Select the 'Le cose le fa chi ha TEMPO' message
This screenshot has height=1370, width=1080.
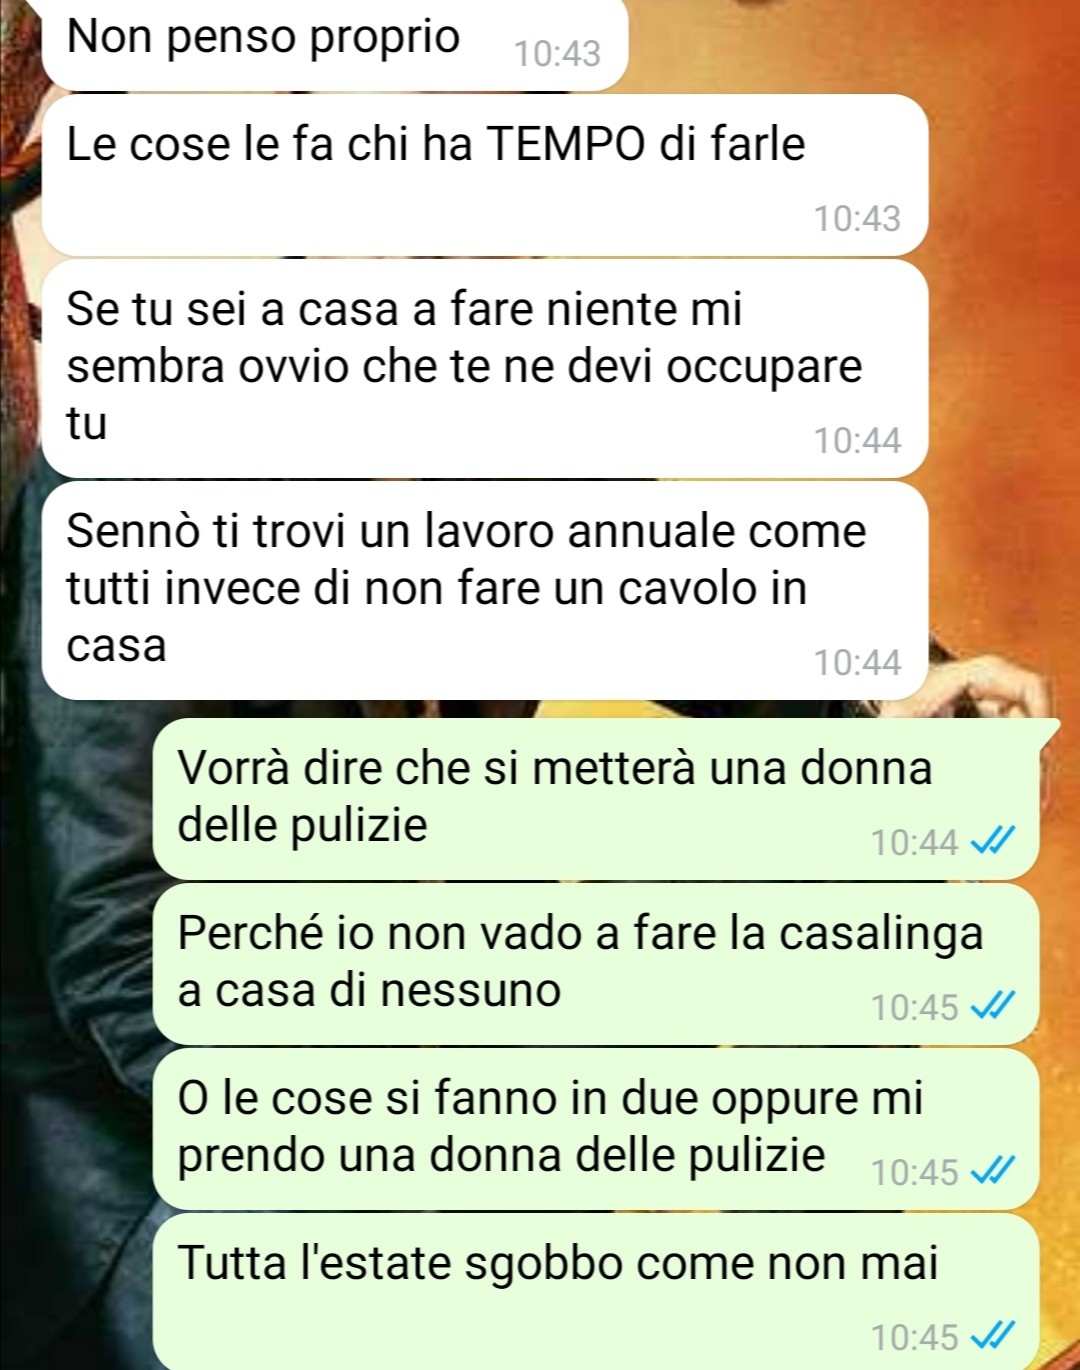(485, 175)
